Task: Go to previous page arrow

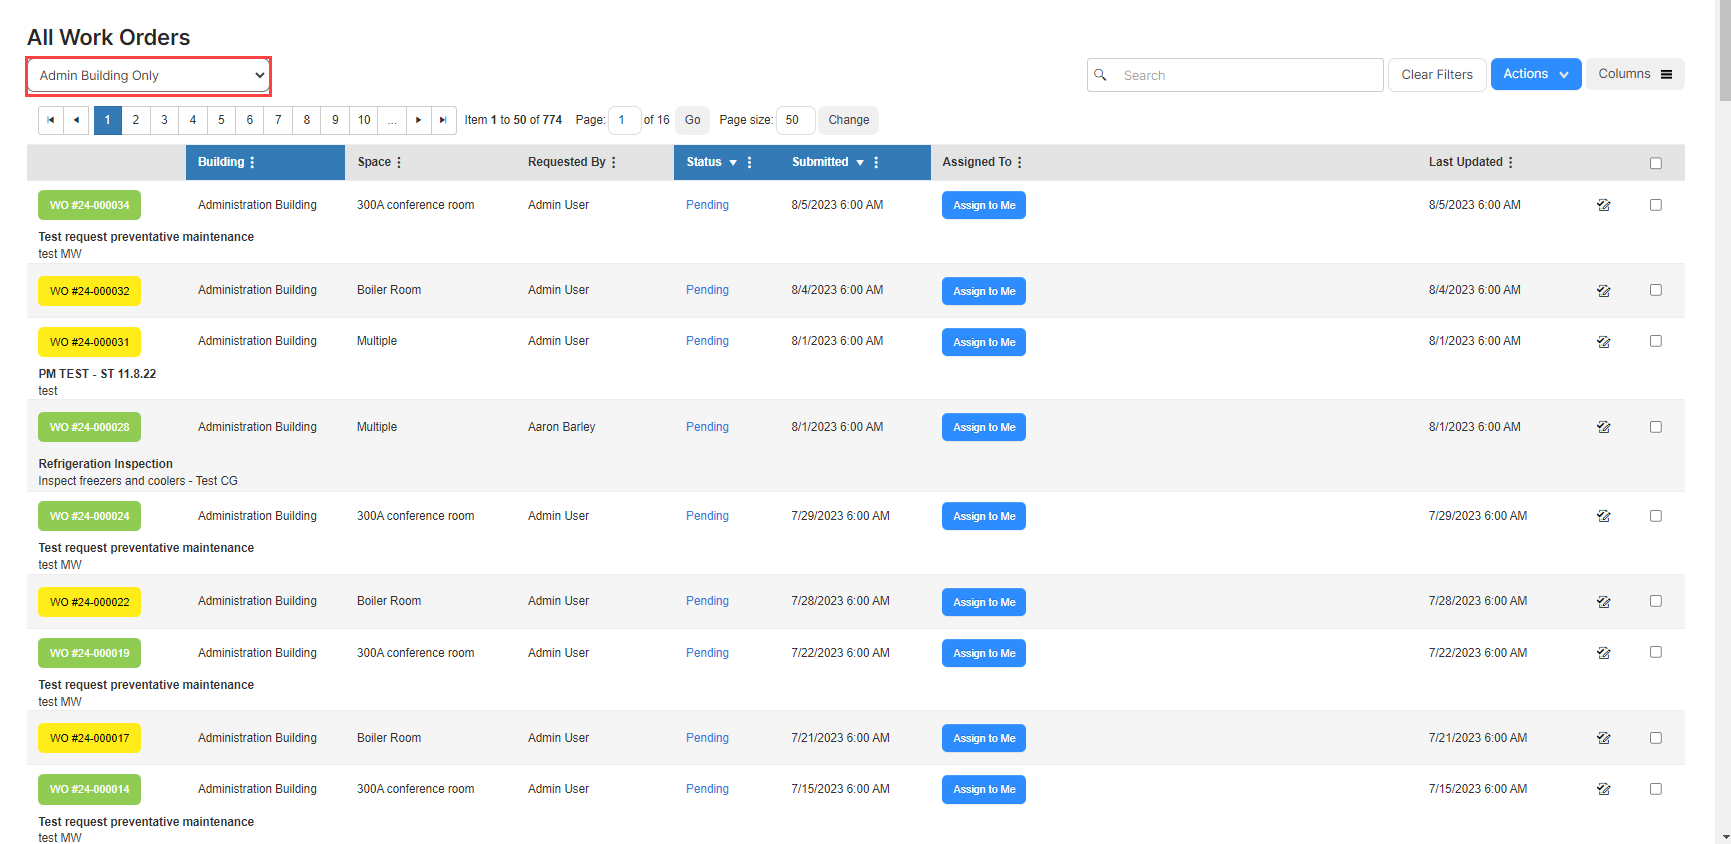Action: click(76, 120)
